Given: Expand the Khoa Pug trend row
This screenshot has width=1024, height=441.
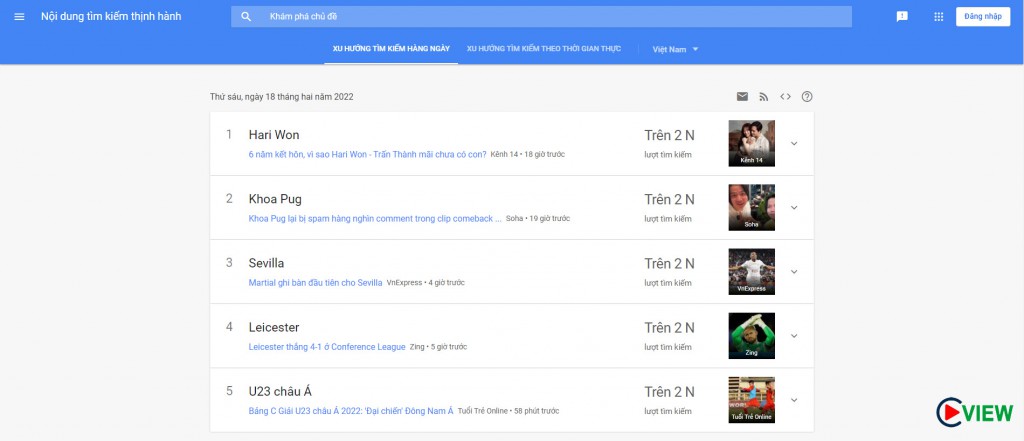Looking at the screenshot, I should click(x=794, y=208).
